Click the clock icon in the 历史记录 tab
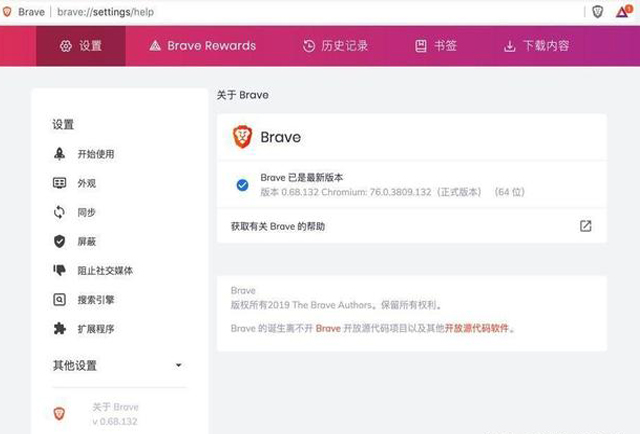The width and height of the screenshot is (640, 434). tap(309, 46)
